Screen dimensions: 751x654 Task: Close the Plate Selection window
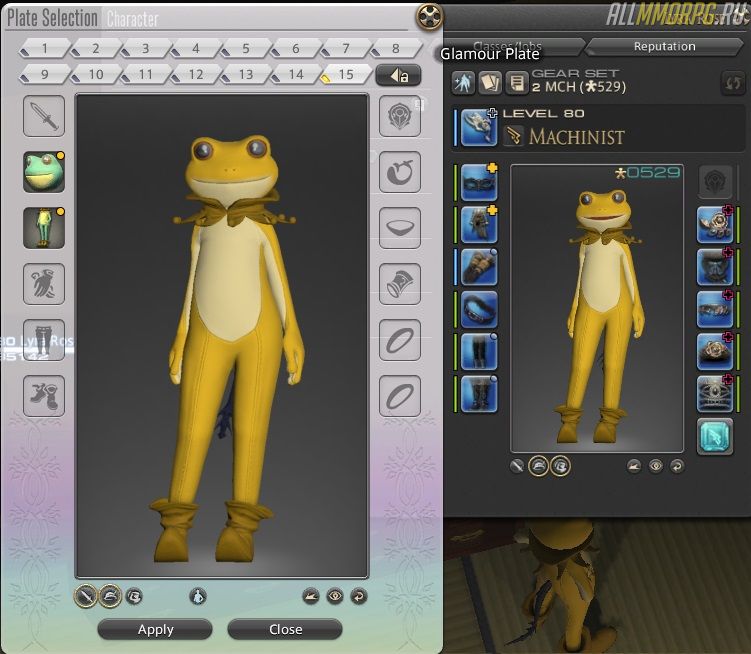(x=285, y=629)
